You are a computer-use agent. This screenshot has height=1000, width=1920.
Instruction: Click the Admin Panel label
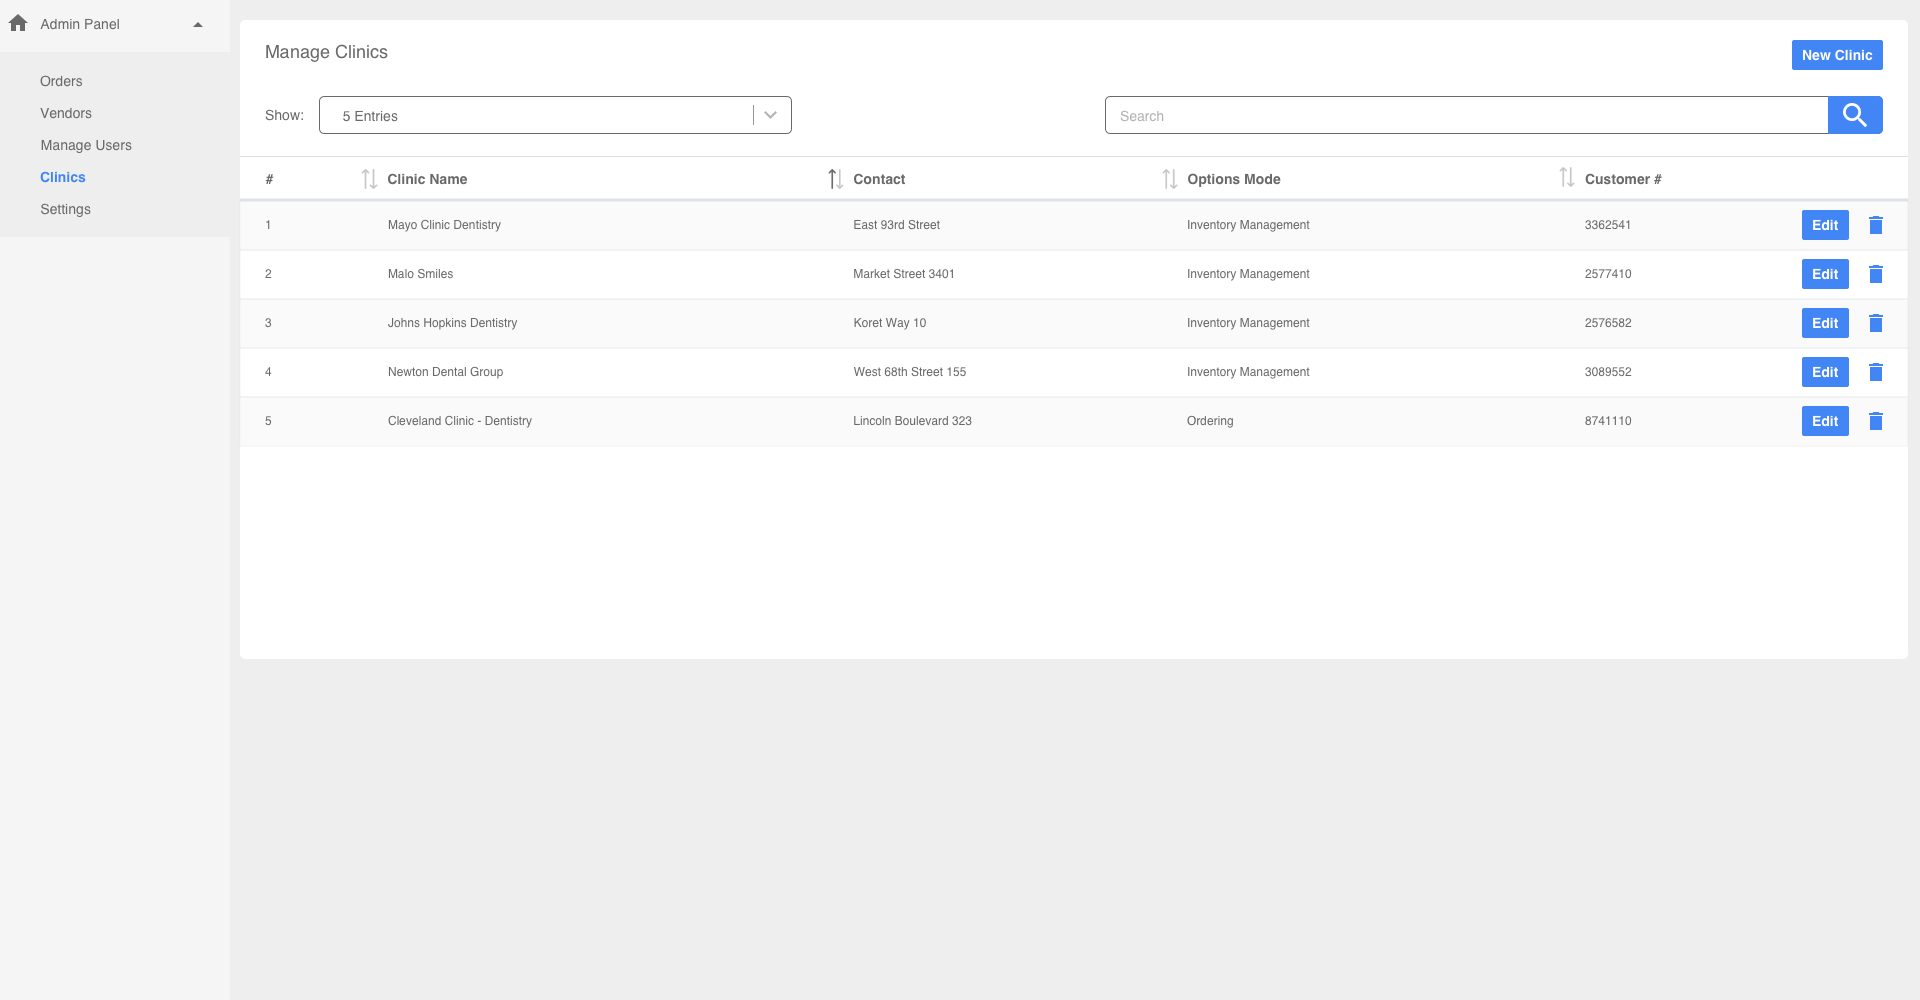coord(80,24)
